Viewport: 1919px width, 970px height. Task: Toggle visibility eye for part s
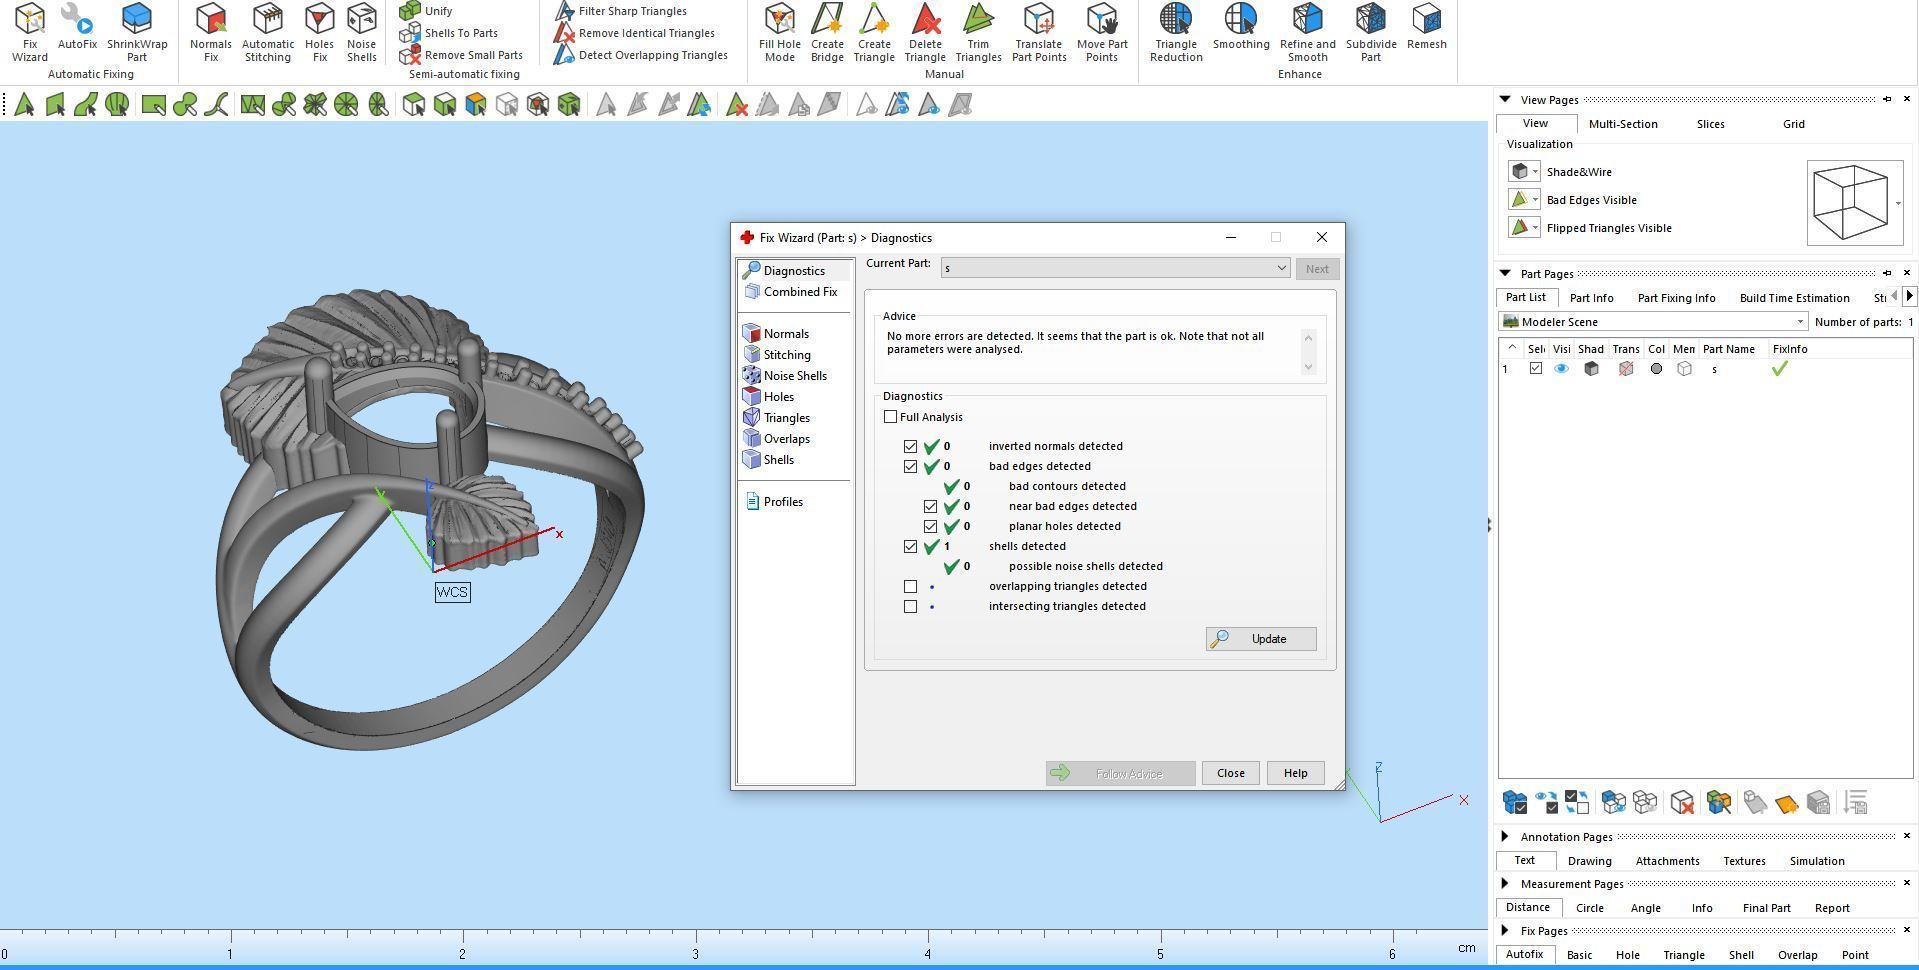(x=1561, y=369)
